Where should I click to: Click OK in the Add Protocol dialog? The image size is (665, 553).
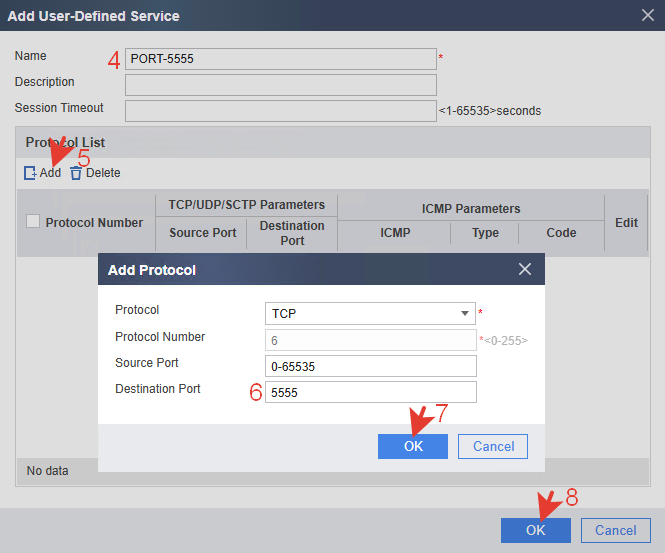(413, 446)
